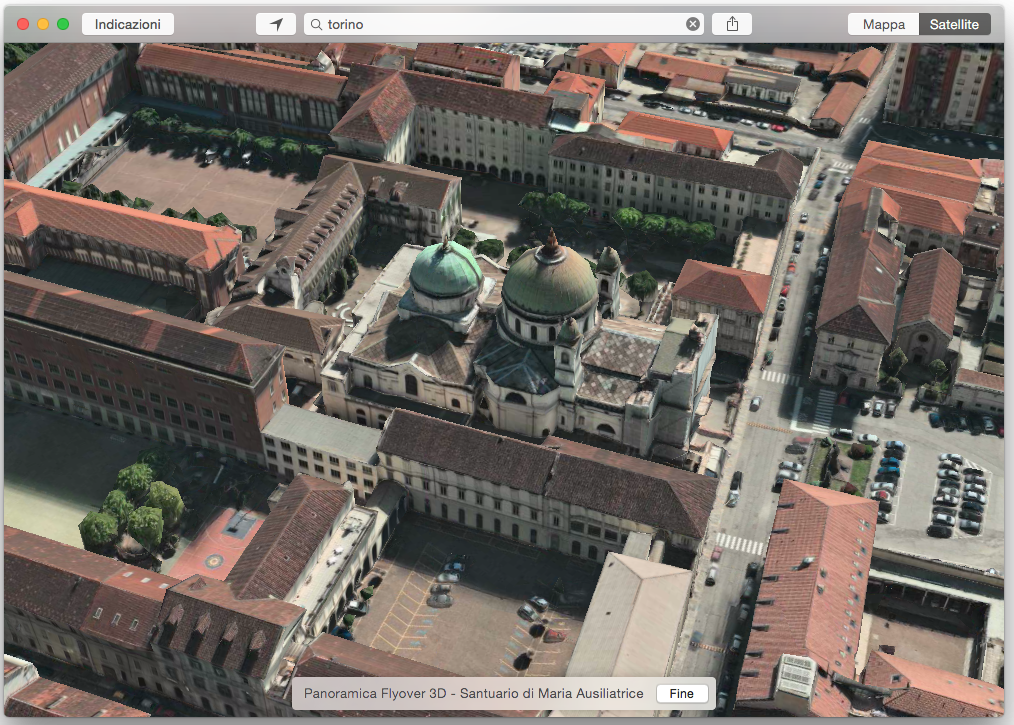Click the large green dome of the sanctuary
Screen dimensions: 1014x725
[x=549, y=281]
